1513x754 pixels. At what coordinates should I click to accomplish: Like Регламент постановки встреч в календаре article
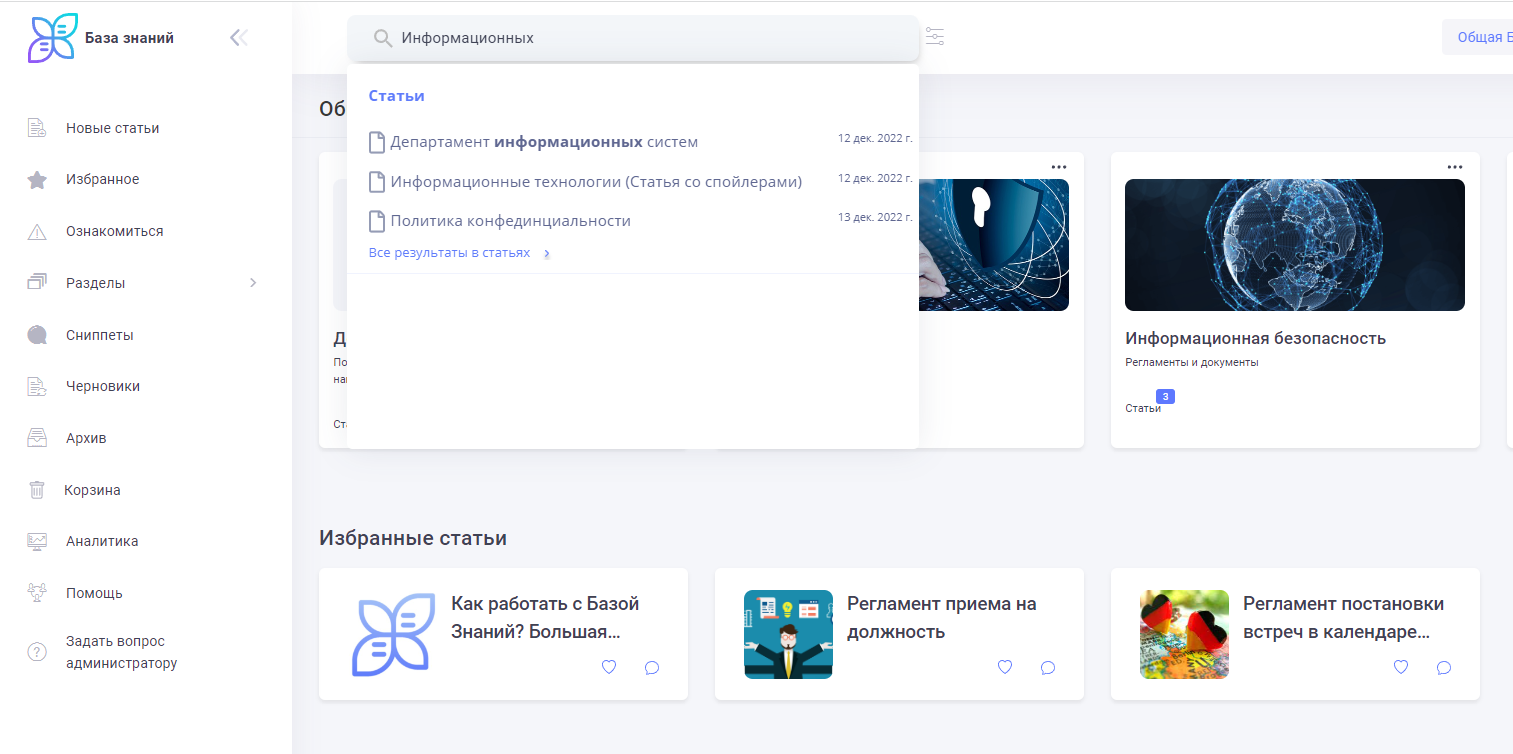[1401, 667]
